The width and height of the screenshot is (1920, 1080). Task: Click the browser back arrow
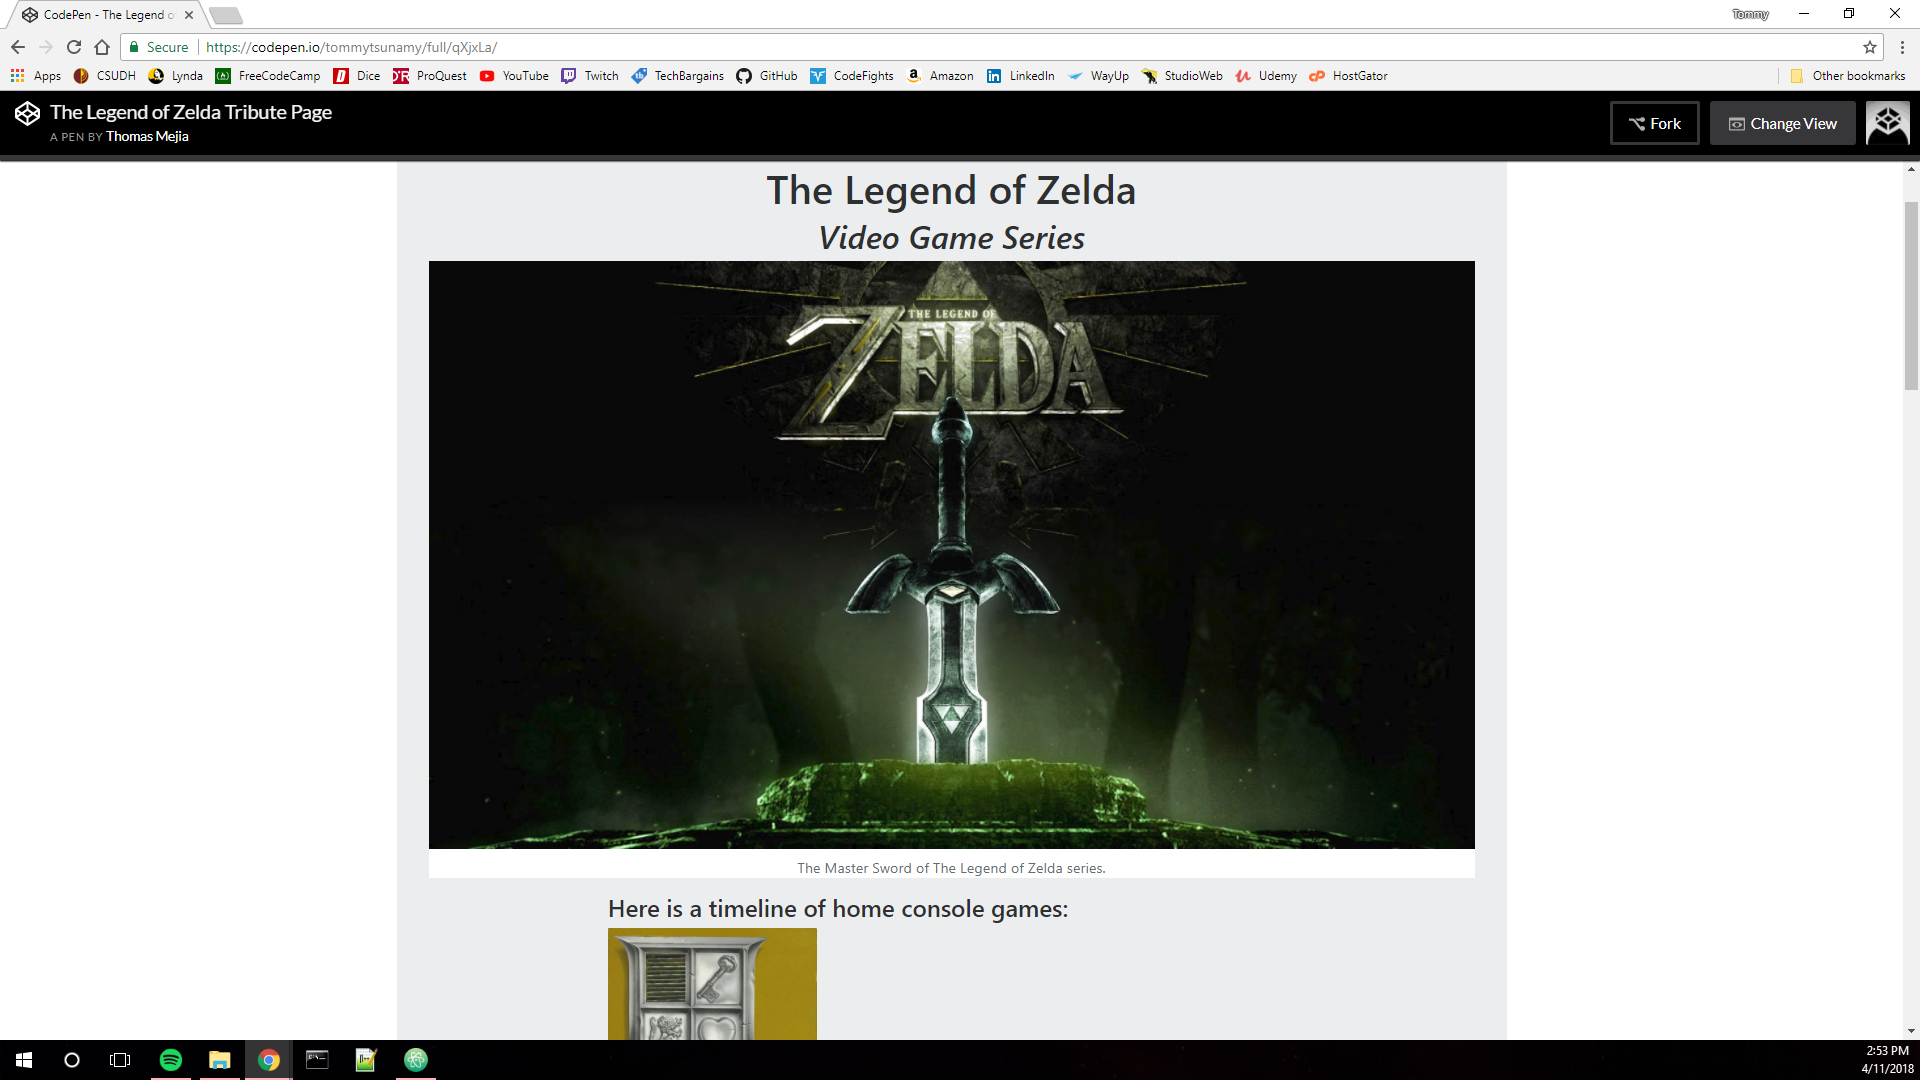(x=18, y=47)
